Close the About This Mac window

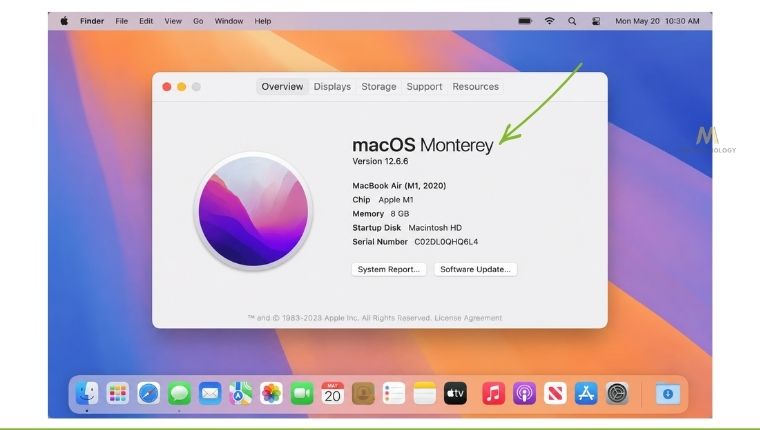[x=167, y=87]
